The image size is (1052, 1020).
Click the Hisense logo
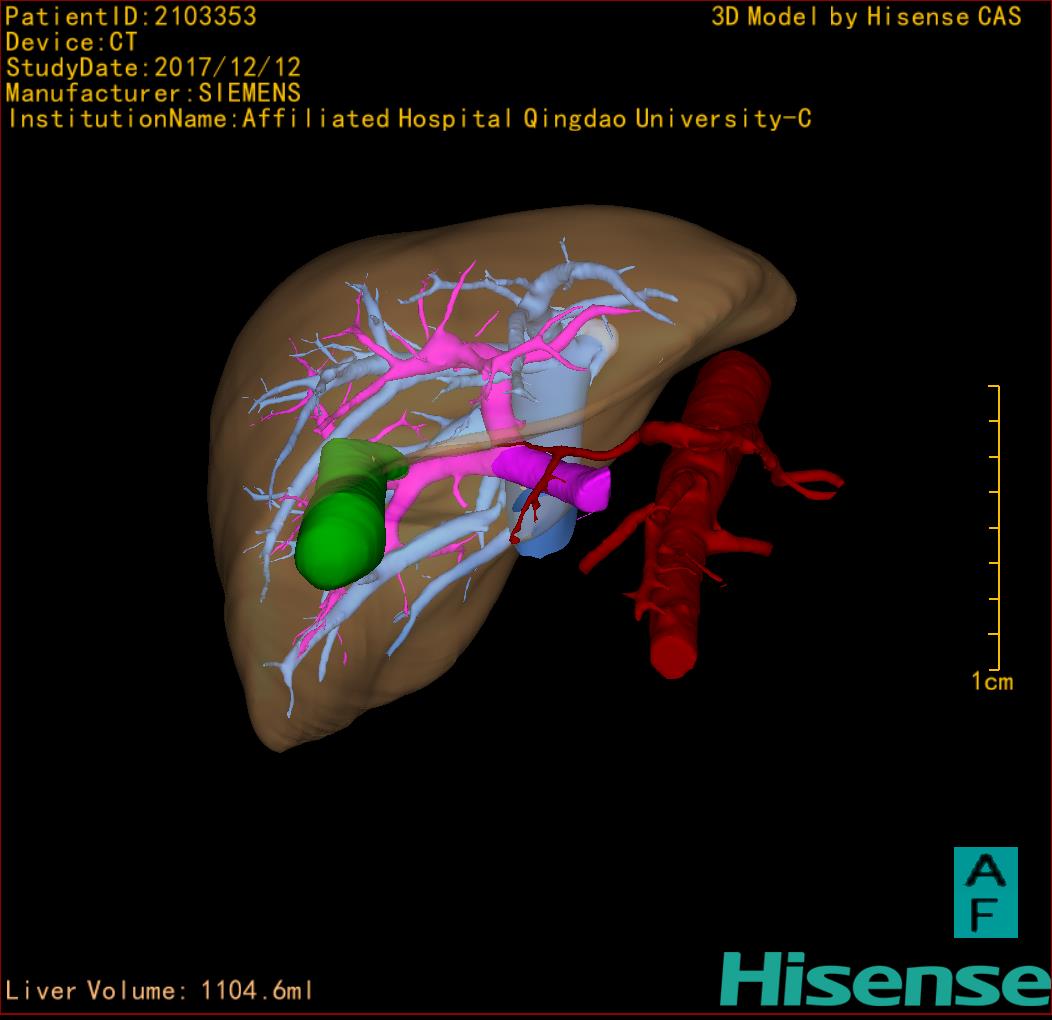point(886,979)
